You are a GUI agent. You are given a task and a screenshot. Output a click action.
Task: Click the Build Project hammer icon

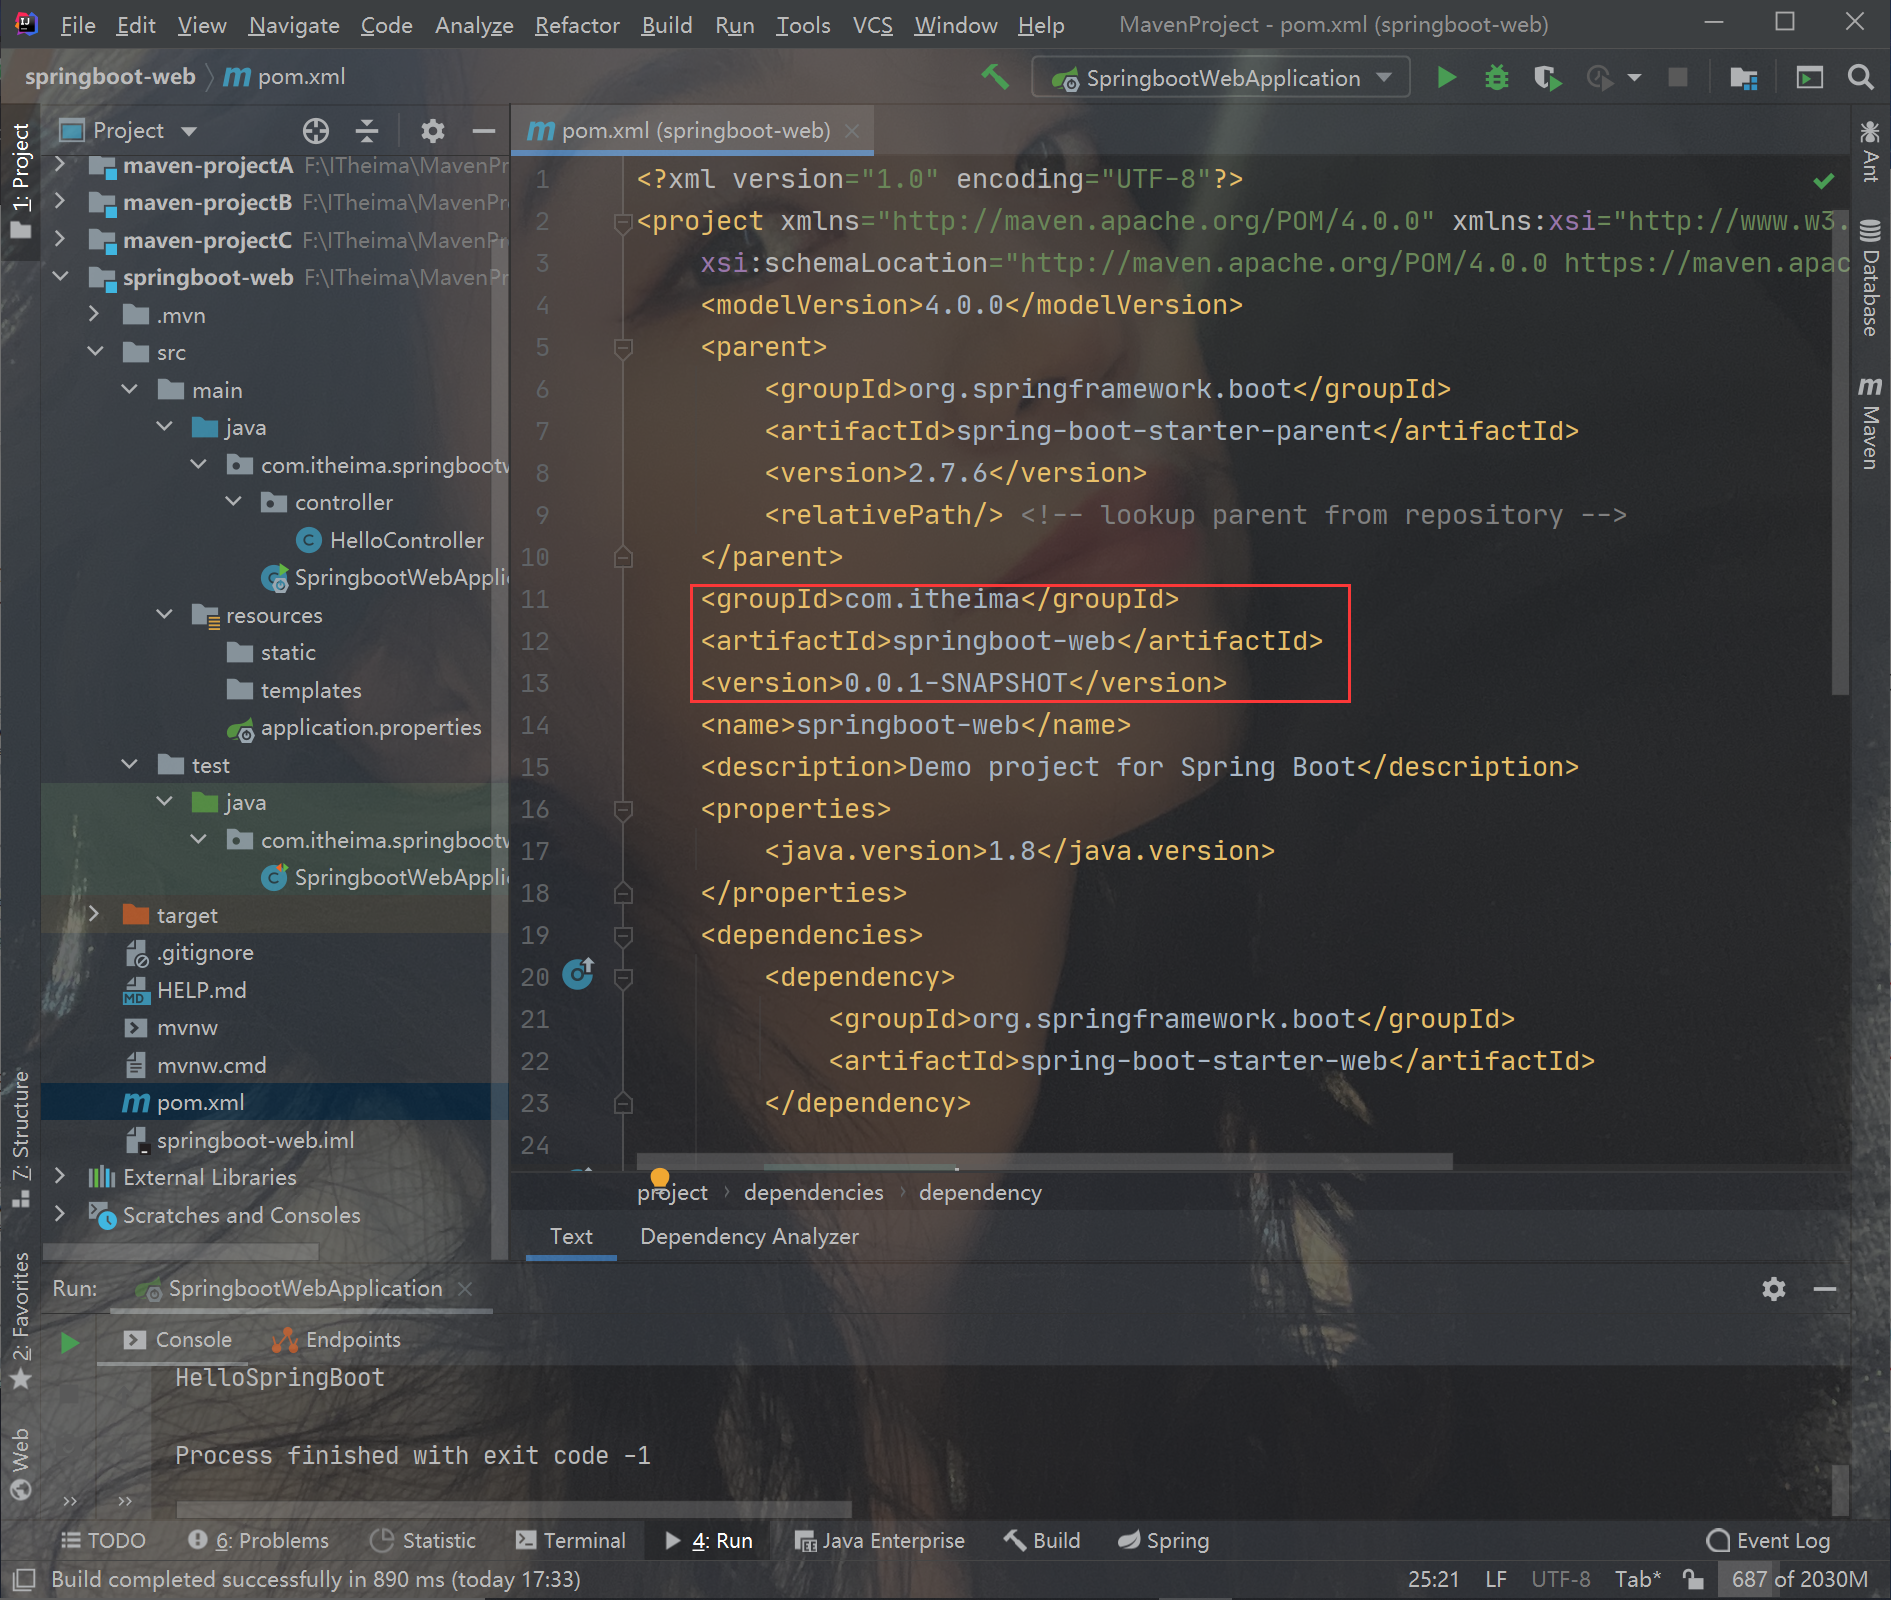point(995,77)
